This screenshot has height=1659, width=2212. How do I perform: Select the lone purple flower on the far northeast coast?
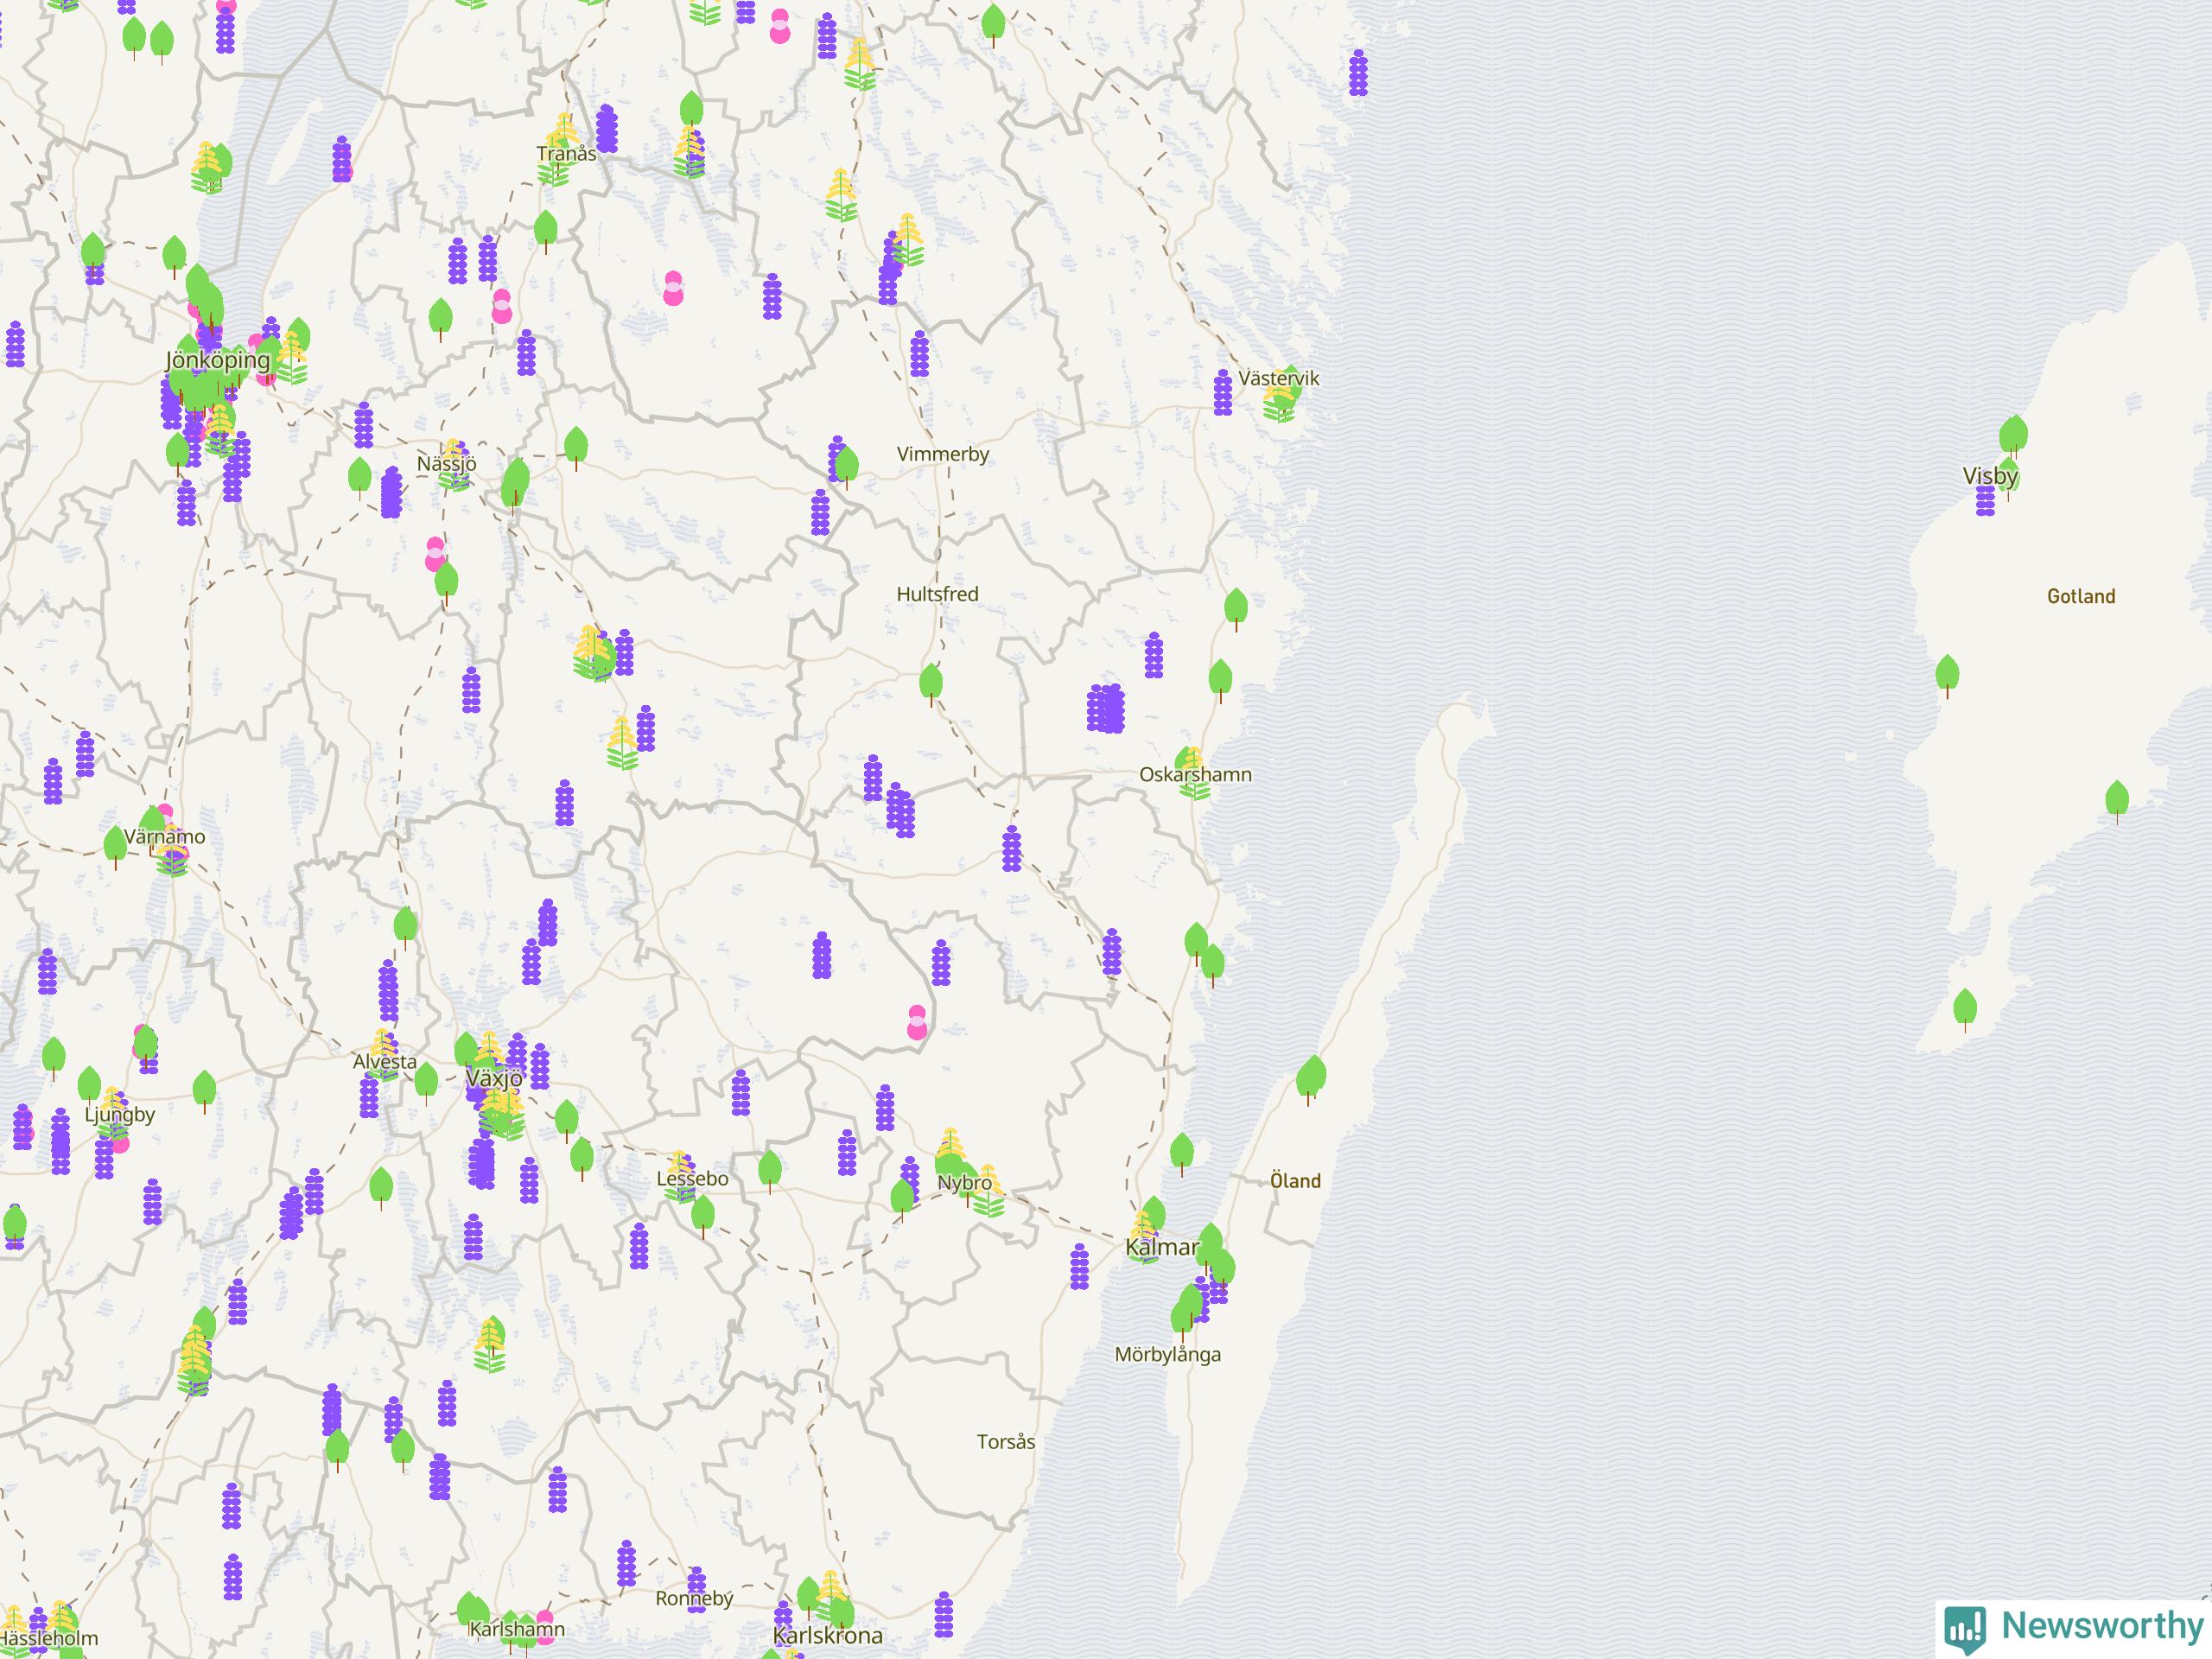coord(1358,73)
